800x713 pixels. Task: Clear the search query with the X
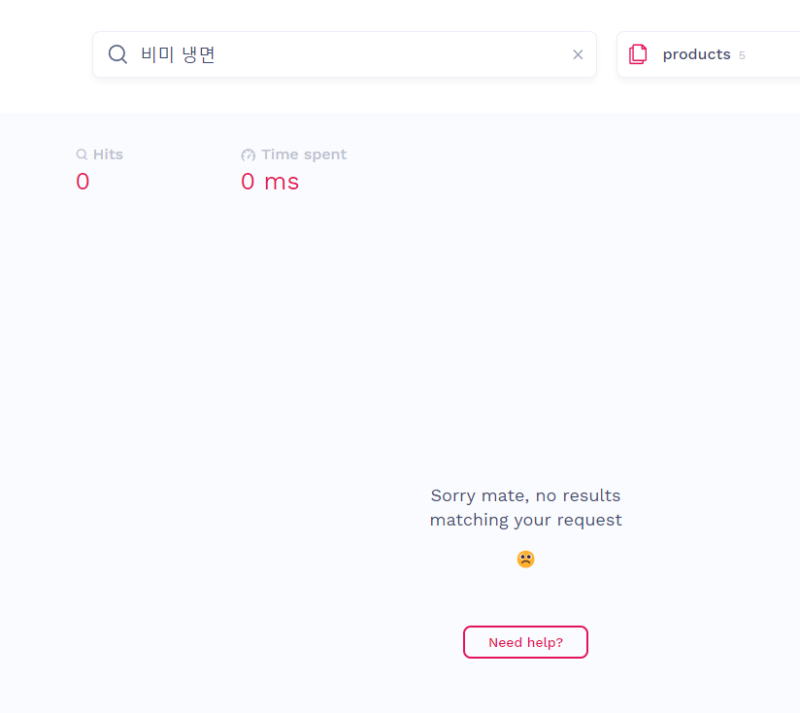pyautogui.click(x=577, y=55)
